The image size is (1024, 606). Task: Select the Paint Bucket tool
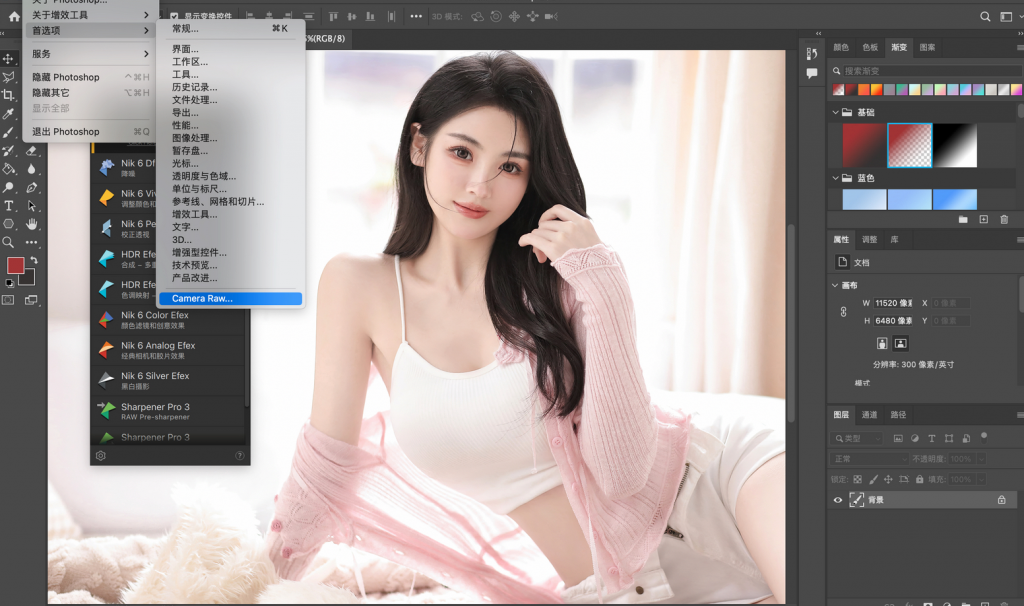pyautogui.click(x=9, y=169)
